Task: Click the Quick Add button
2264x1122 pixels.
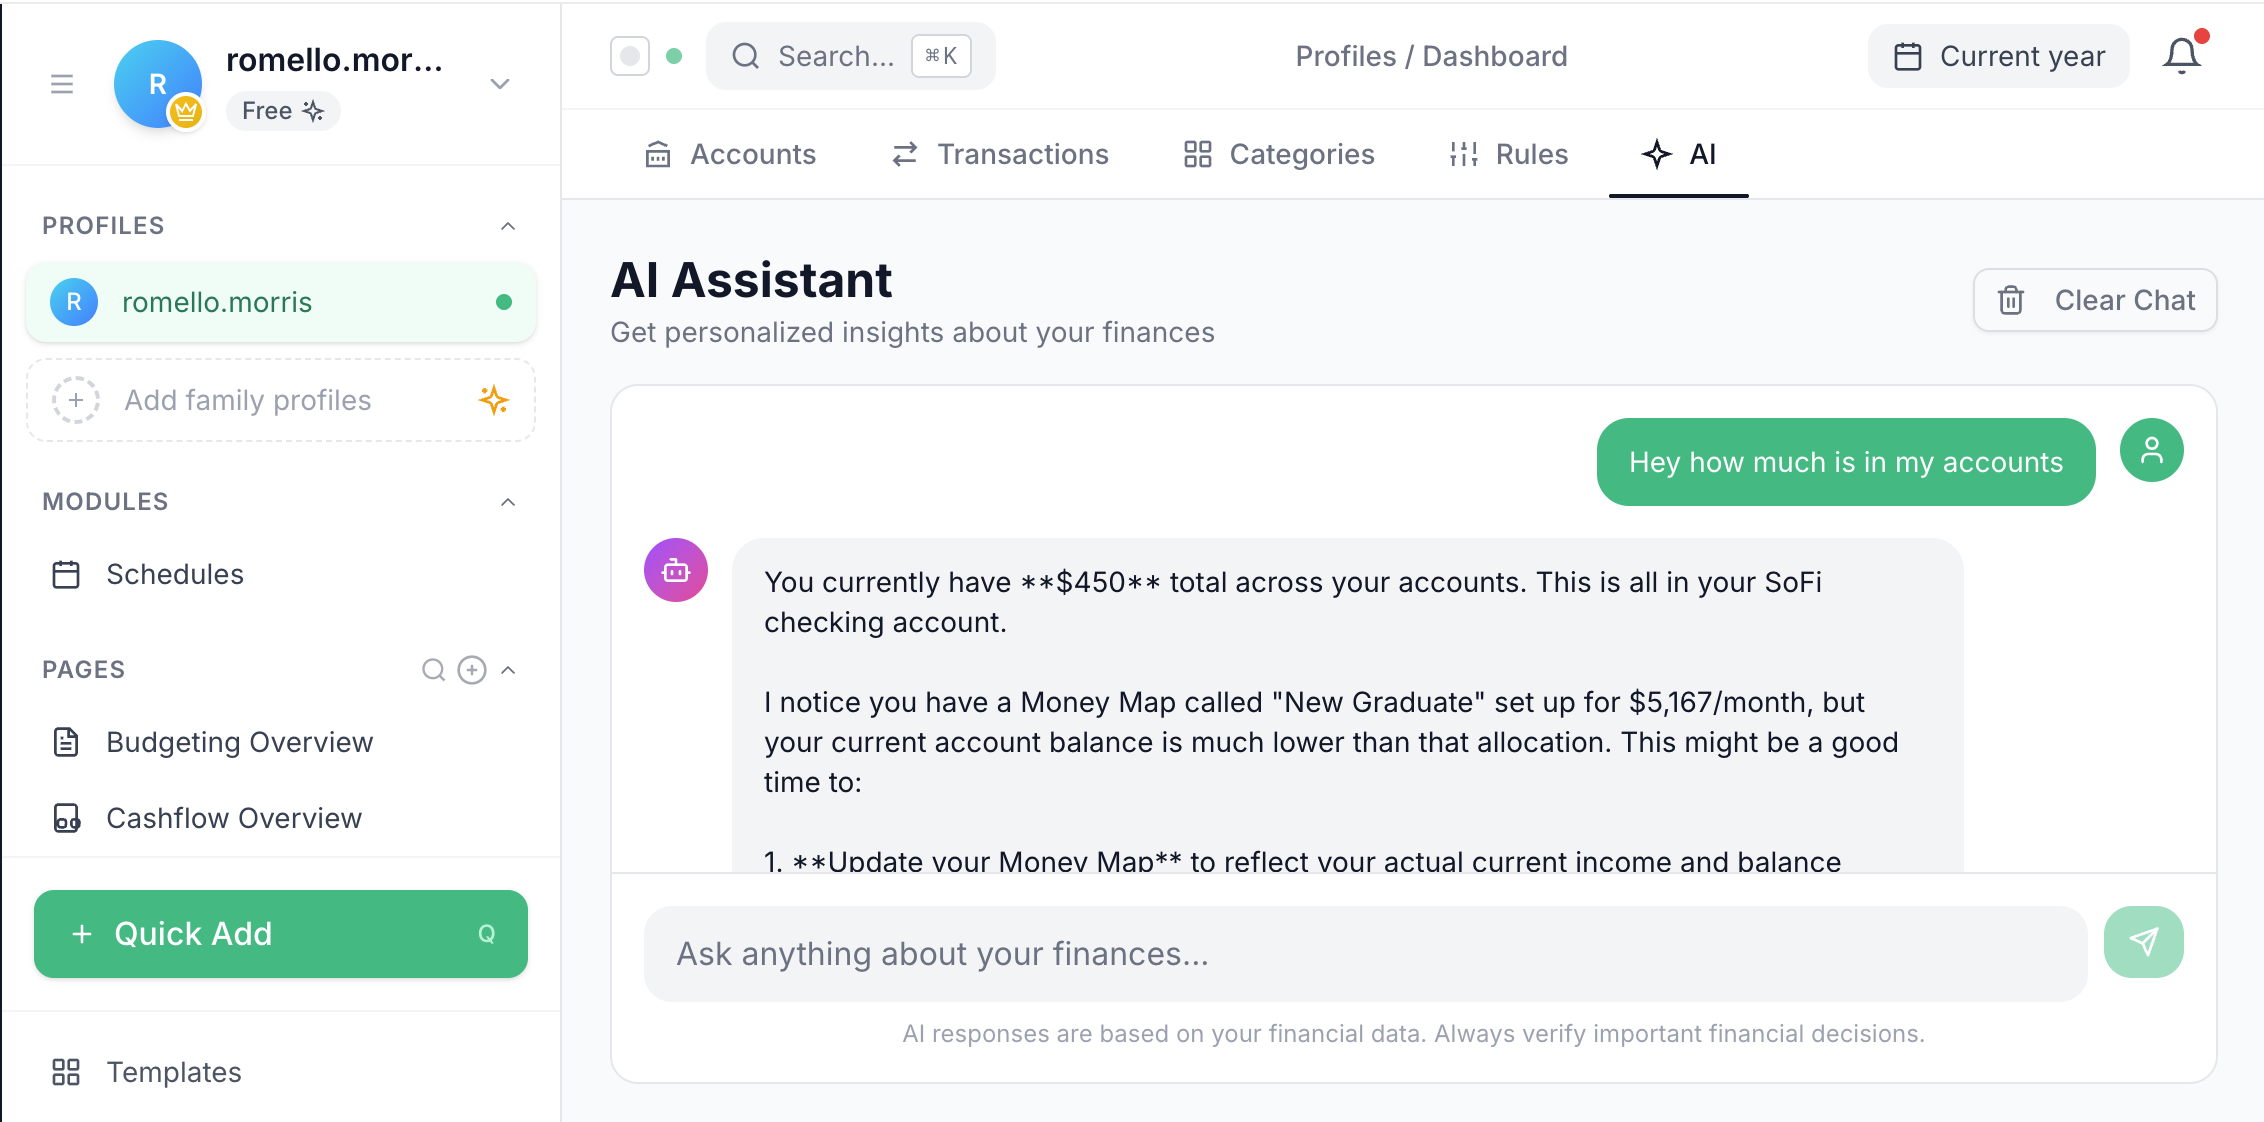Action: pyautogui.click(x=280, y=933)
